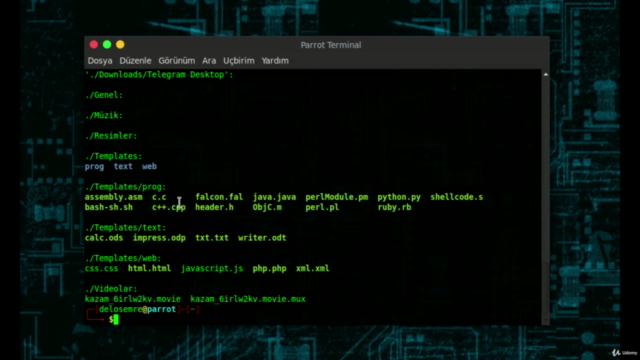The height and width of the screenshot is (360, 640).
Task: Click shellcode.s file name
Action: point(457,197)
